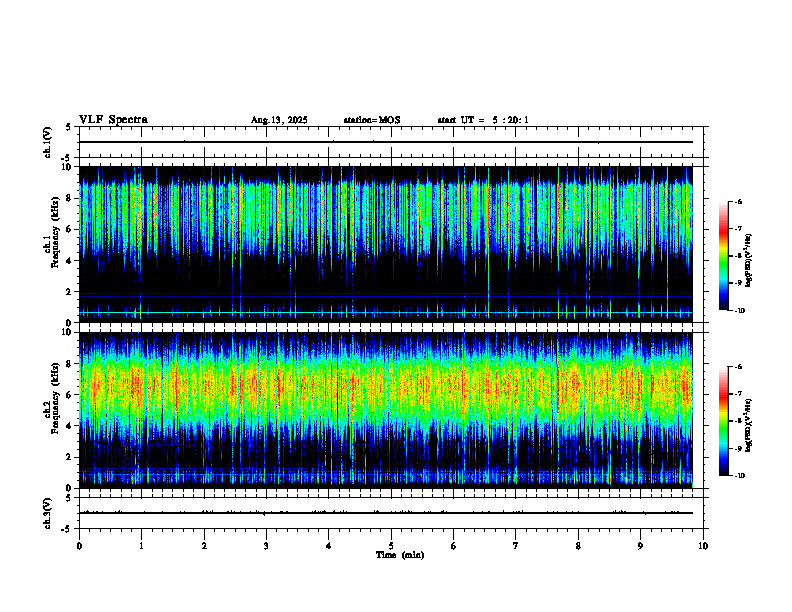This screenshot has height=612, width=792.
Task: Click the "5" tick on ch.1(V) axis
Action: (x=69, y=127)
